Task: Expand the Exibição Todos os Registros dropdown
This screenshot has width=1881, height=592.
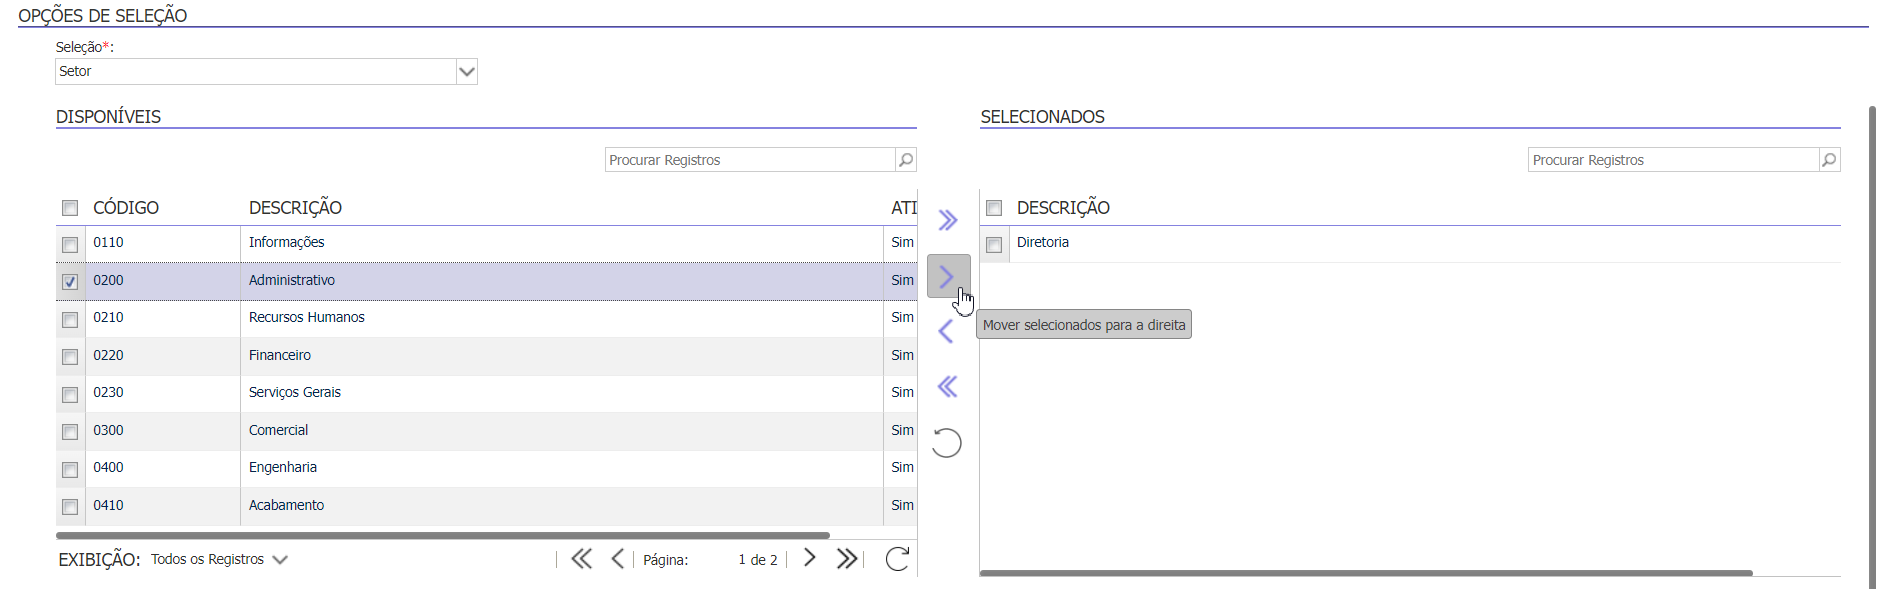Action: coord(219,560)
